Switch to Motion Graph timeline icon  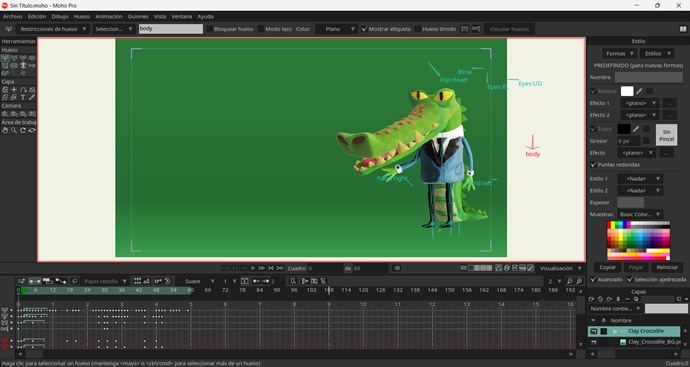pos(61,281)
